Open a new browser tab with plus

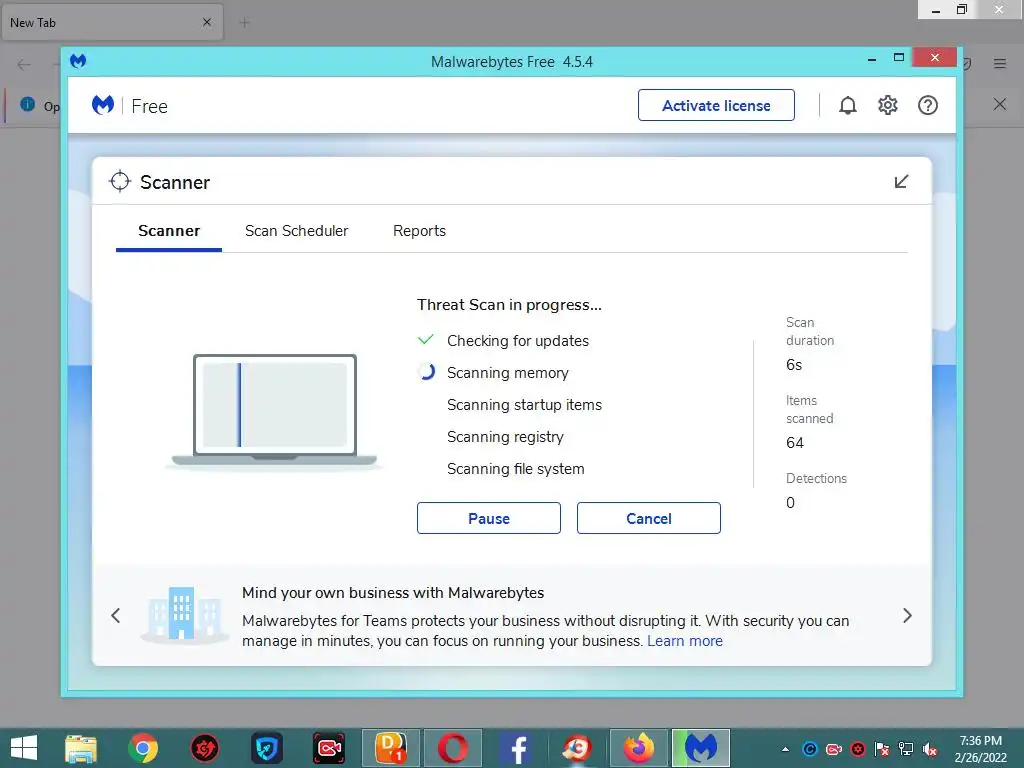(x=245, y=23)
